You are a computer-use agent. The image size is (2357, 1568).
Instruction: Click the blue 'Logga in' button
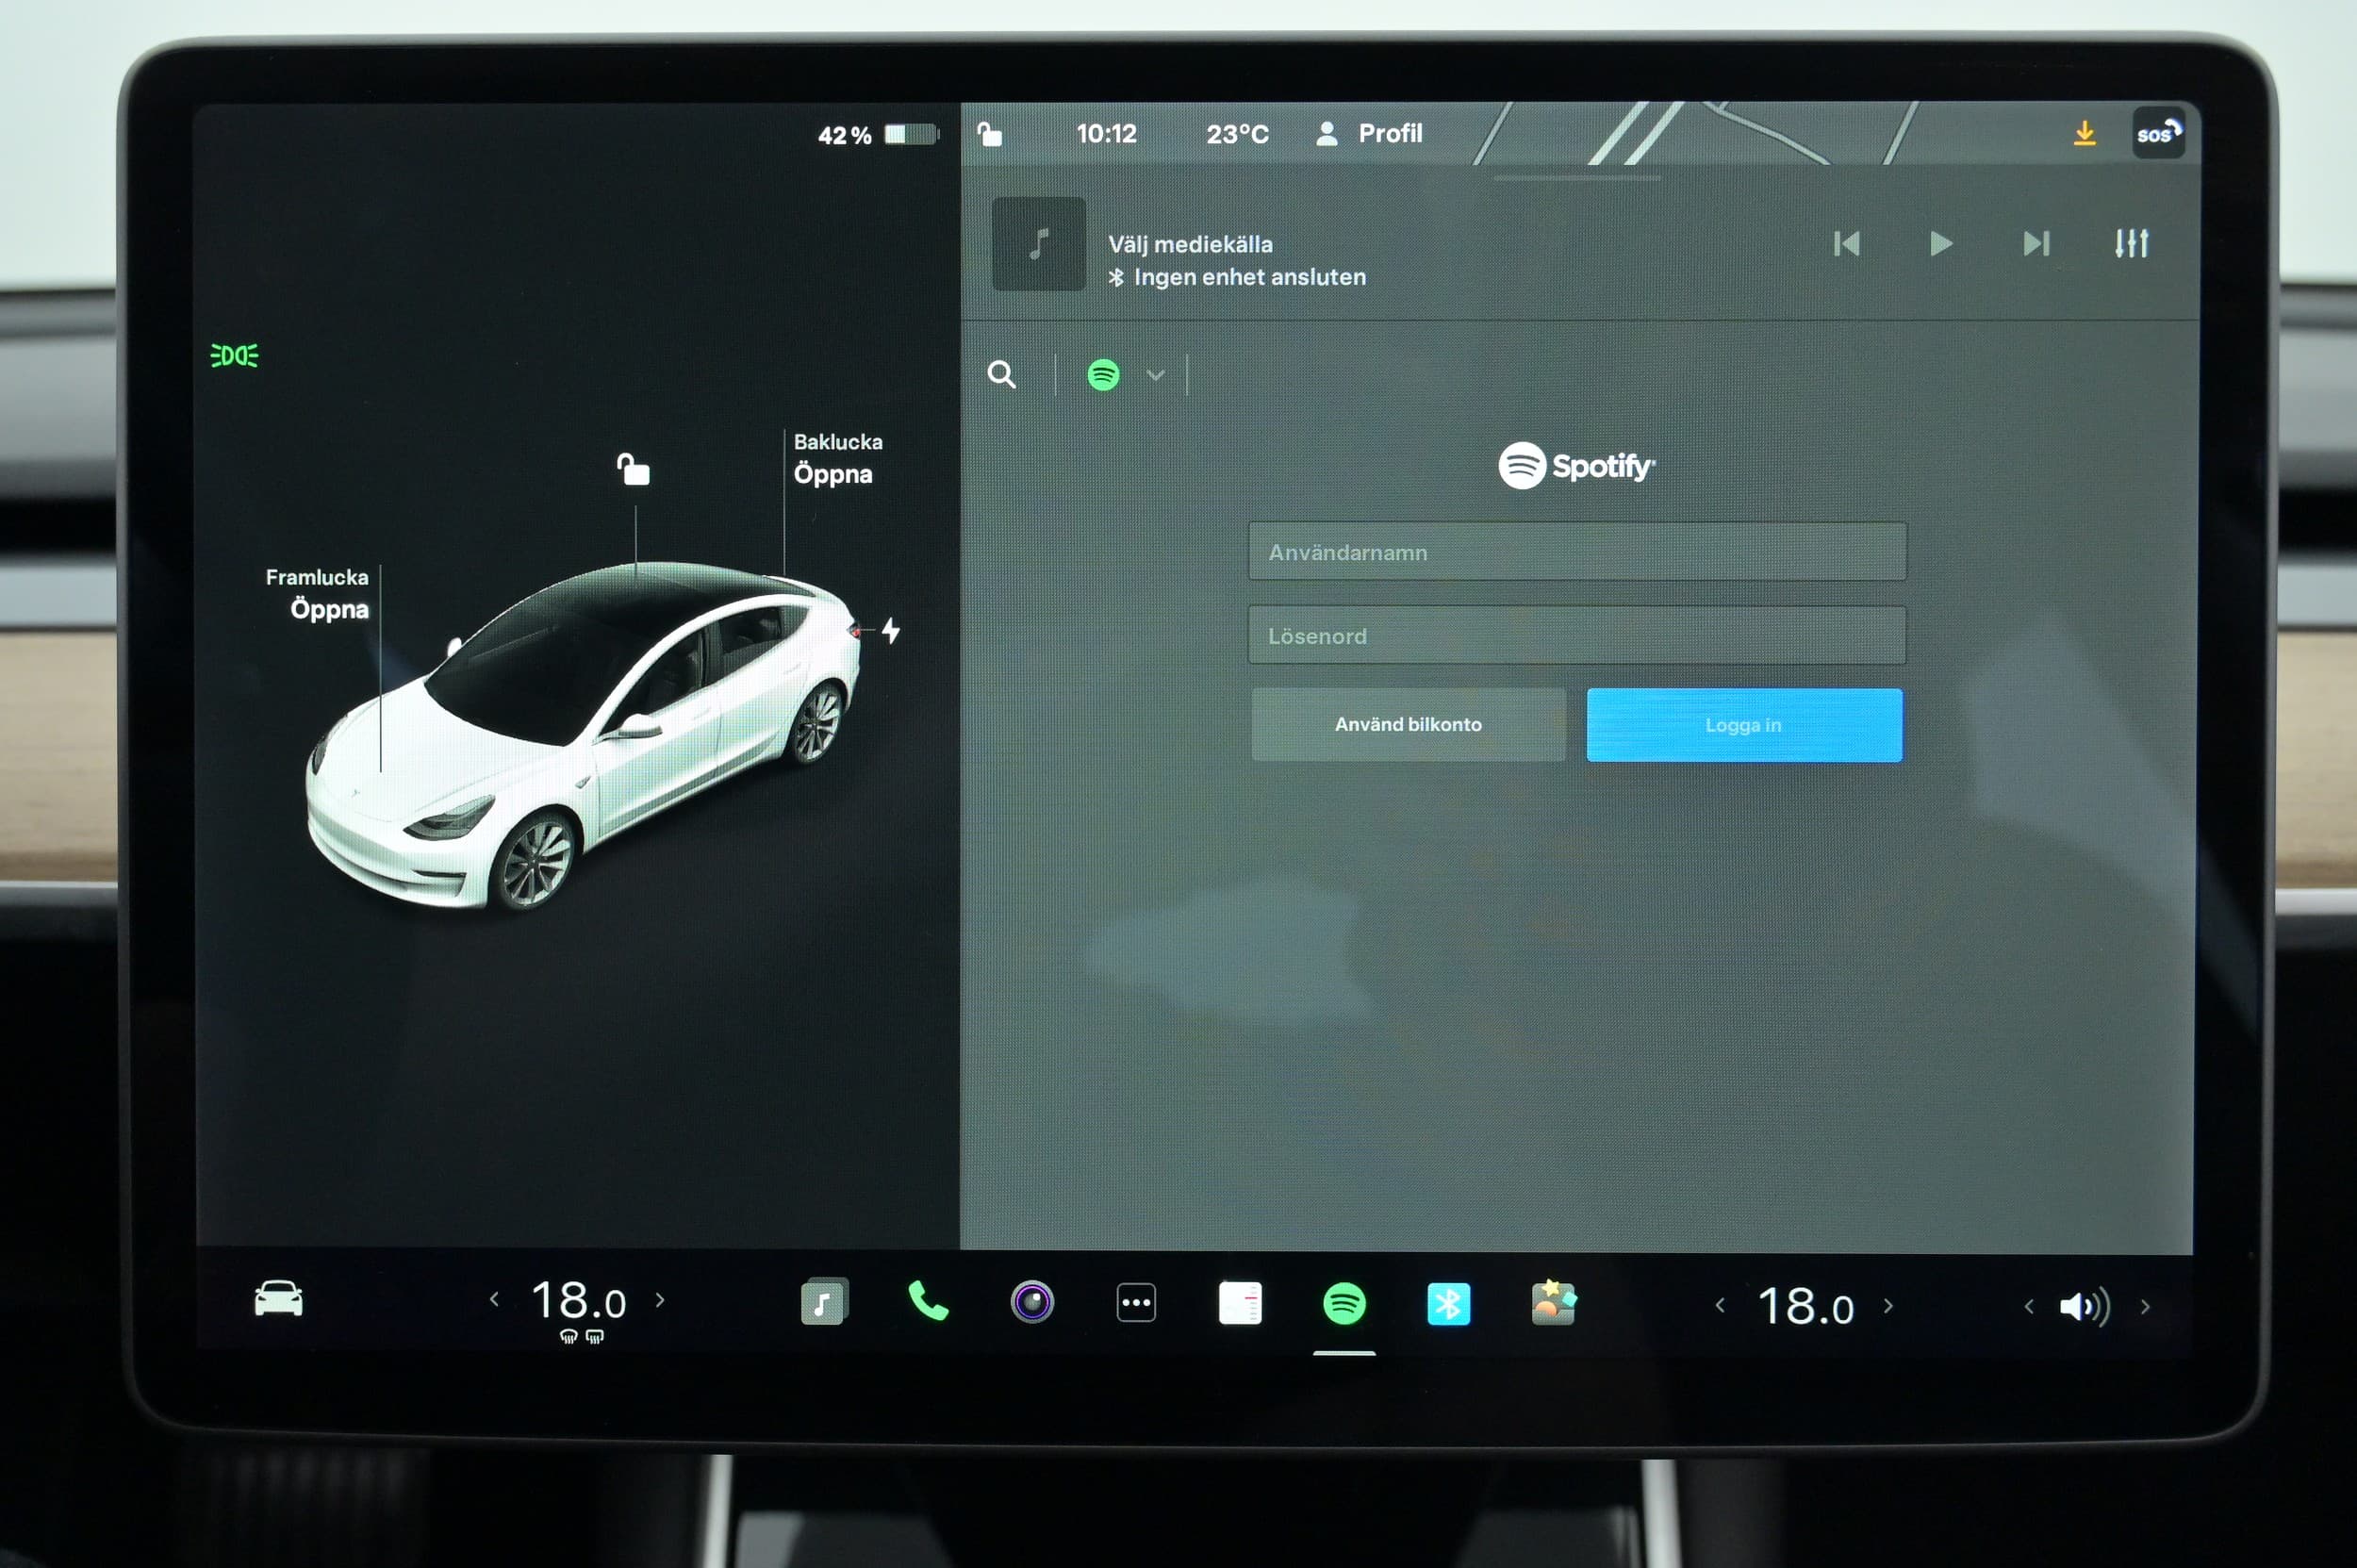pyautogui.click(x=1744, y=725)
